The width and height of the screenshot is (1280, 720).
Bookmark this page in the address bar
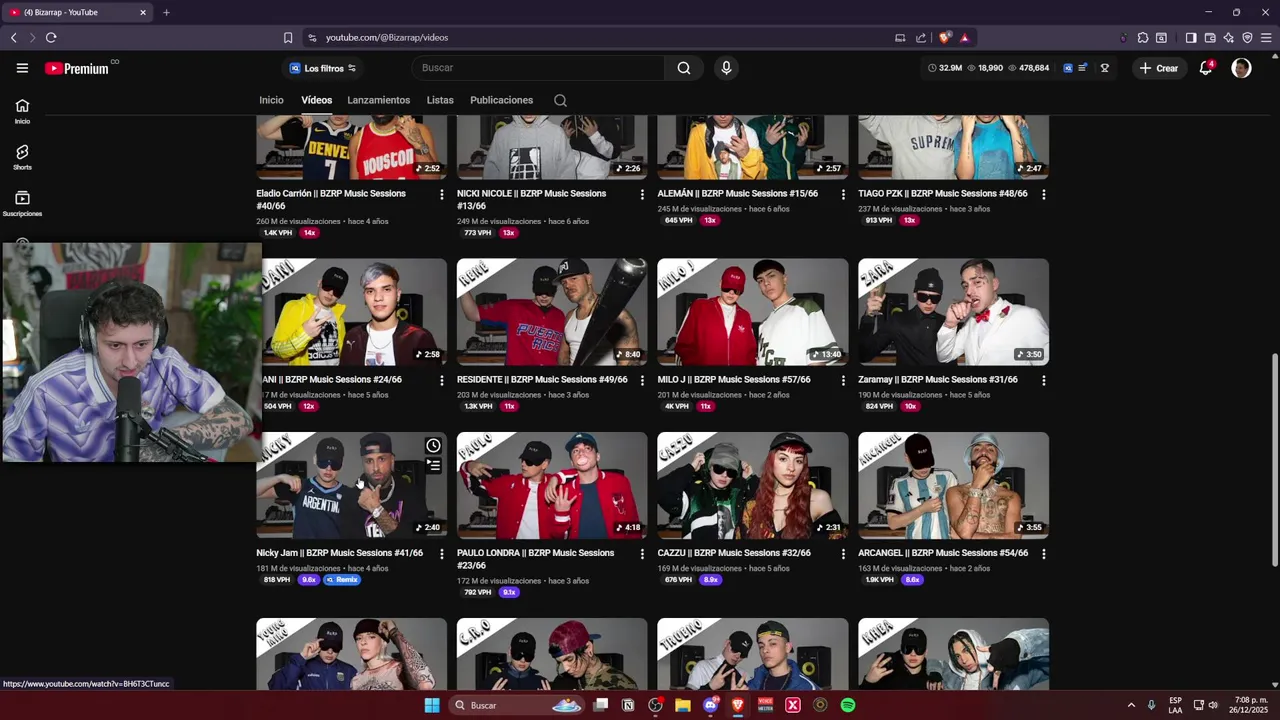point(288,38)
